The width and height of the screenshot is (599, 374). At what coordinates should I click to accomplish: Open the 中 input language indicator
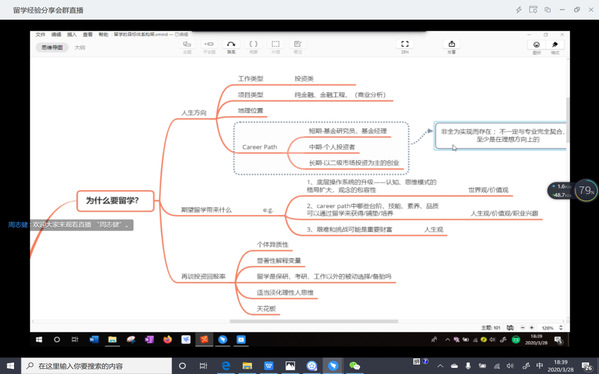(539, 366)
